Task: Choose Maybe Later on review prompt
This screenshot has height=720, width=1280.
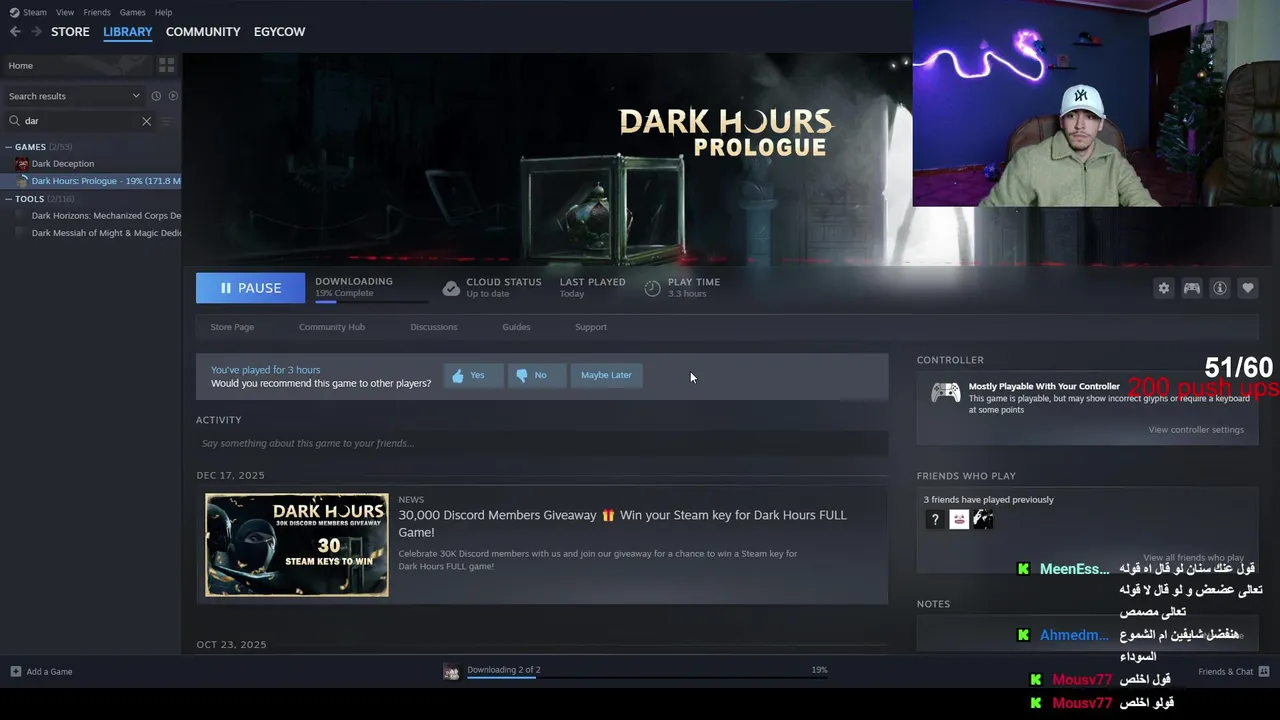Action: 606,375
